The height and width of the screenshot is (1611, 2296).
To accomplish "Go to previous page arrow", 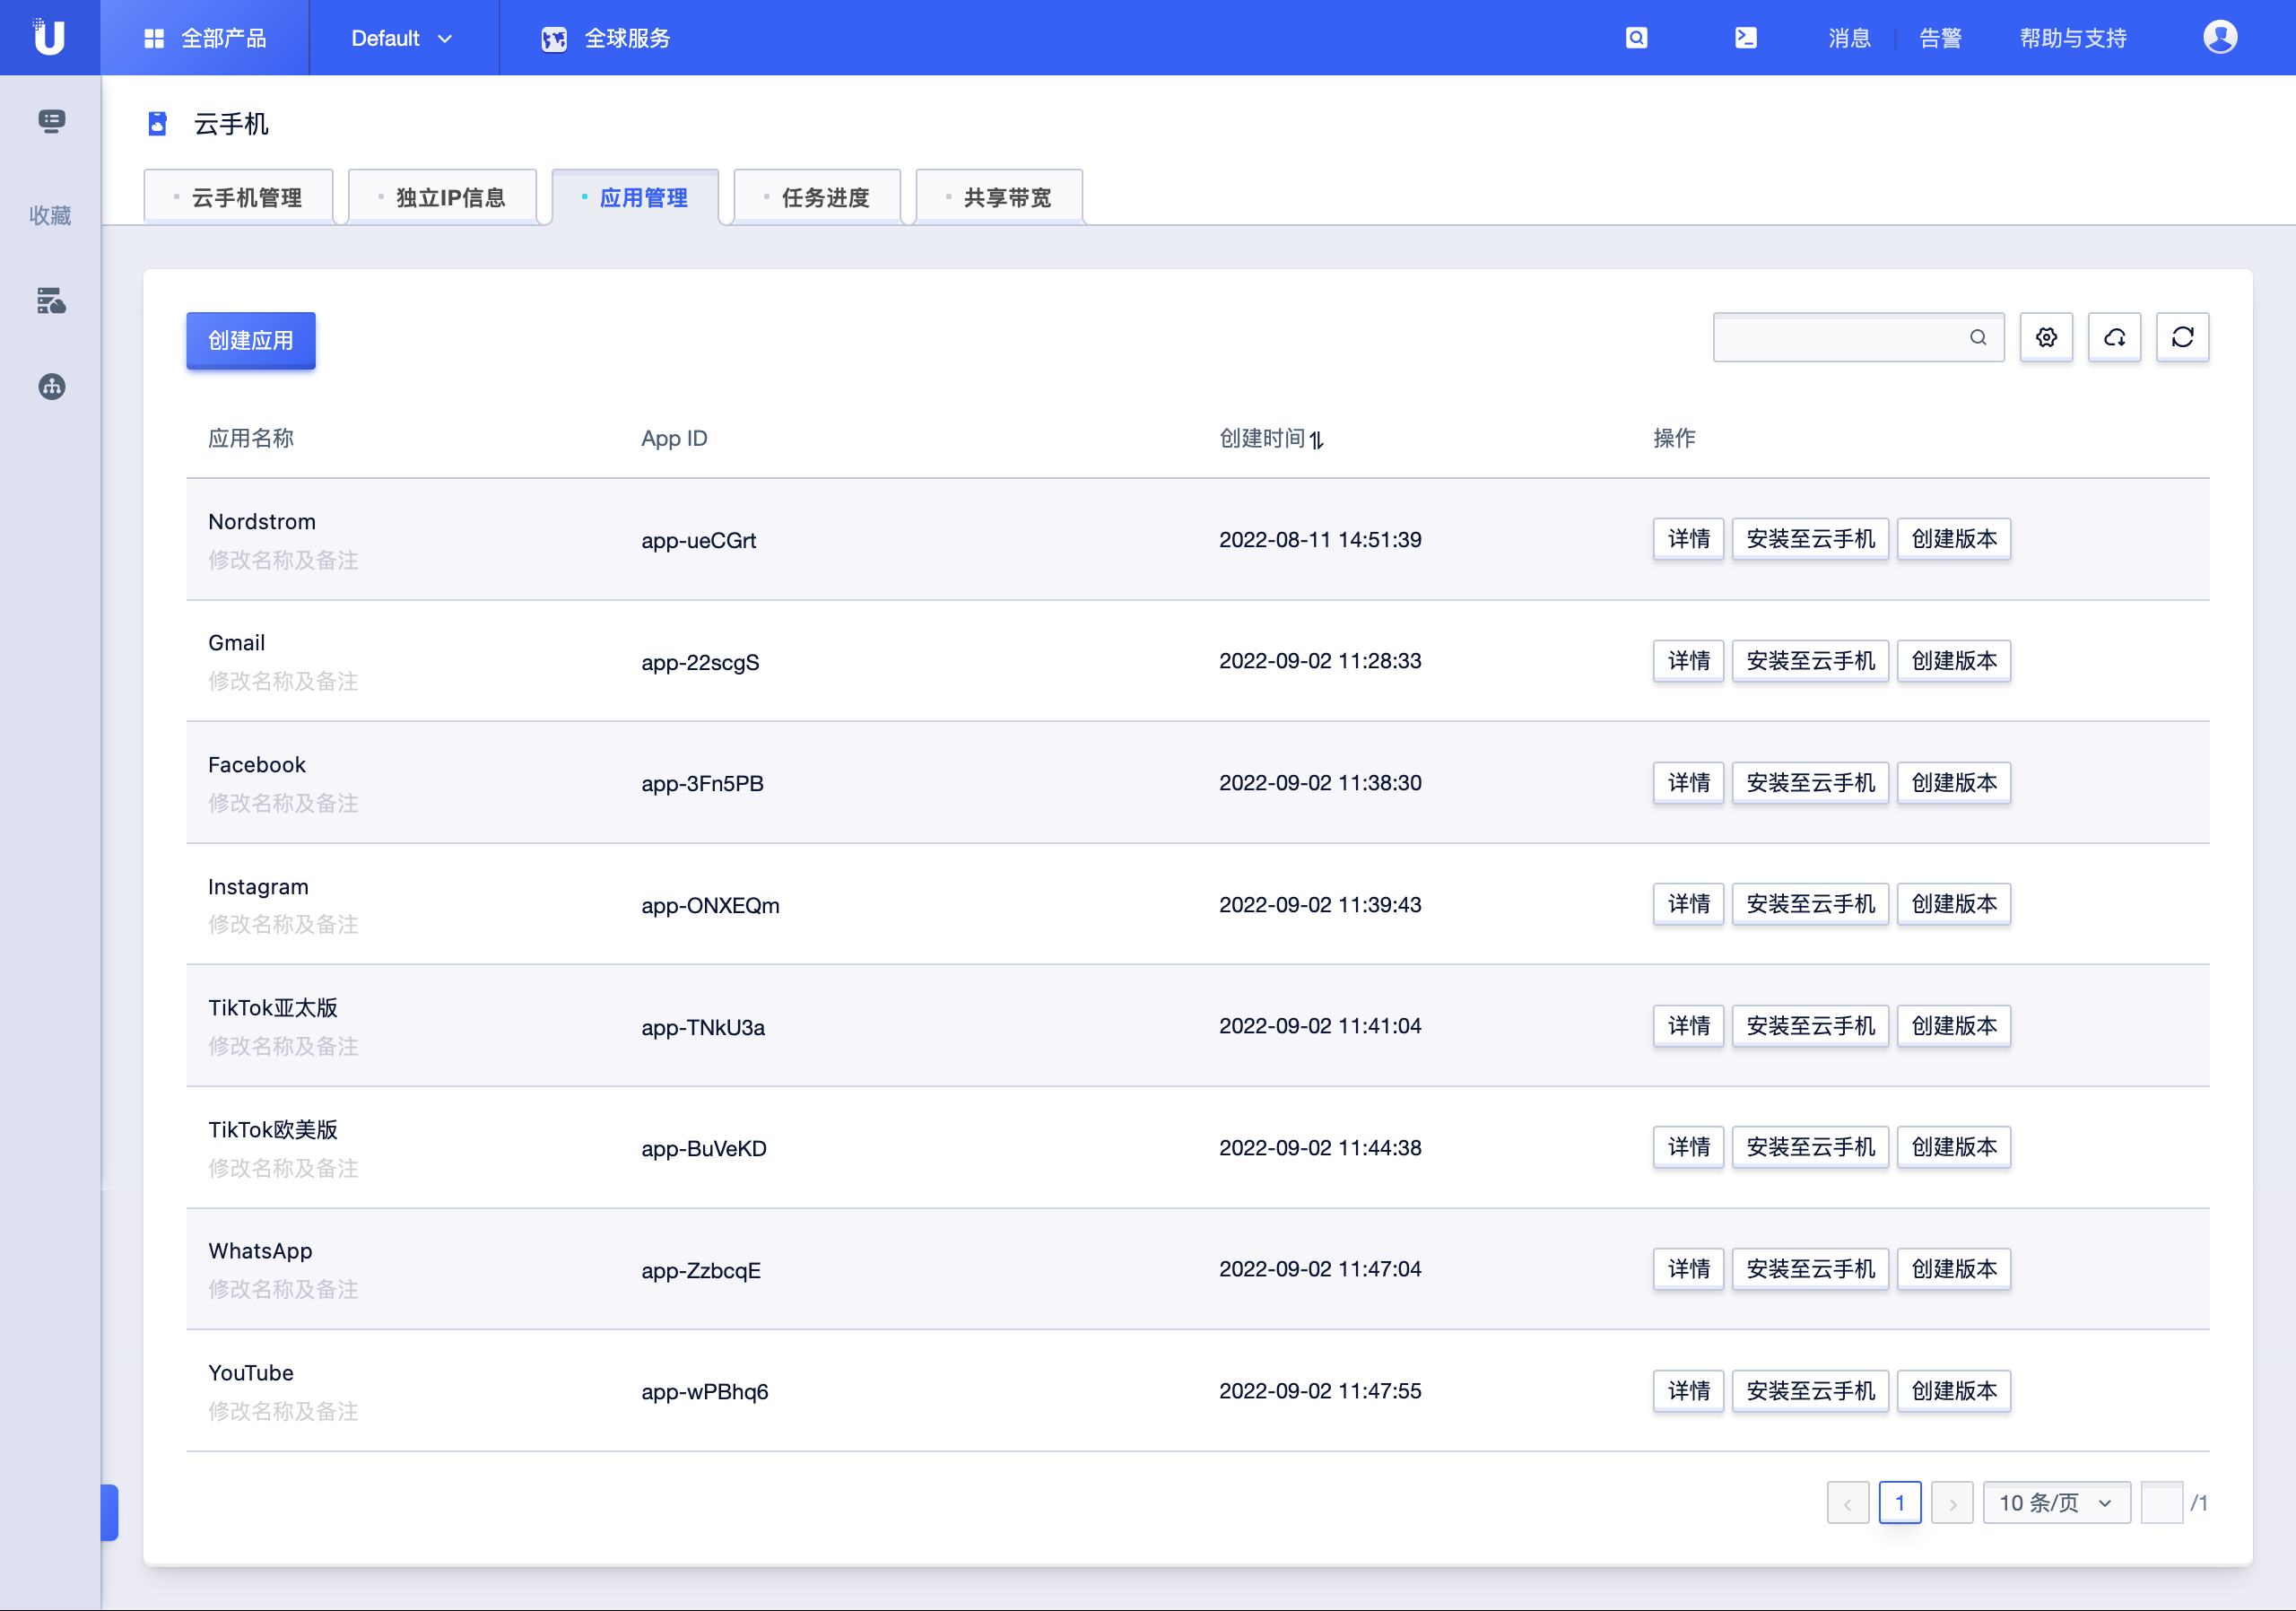I will (1848, 1503).
